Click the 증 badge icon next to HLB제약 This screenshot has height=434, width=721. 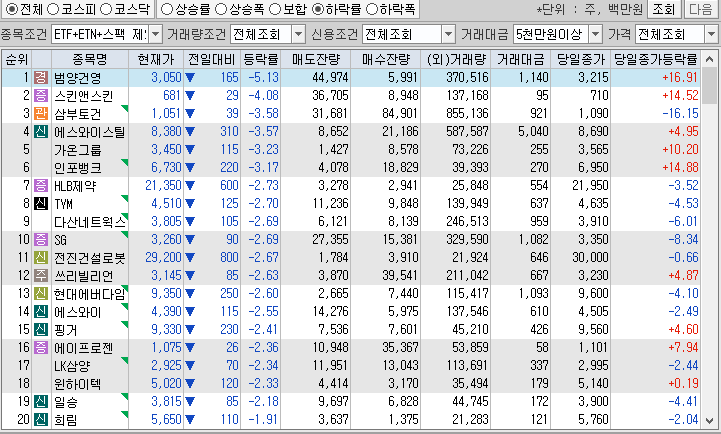pos(41,186)
